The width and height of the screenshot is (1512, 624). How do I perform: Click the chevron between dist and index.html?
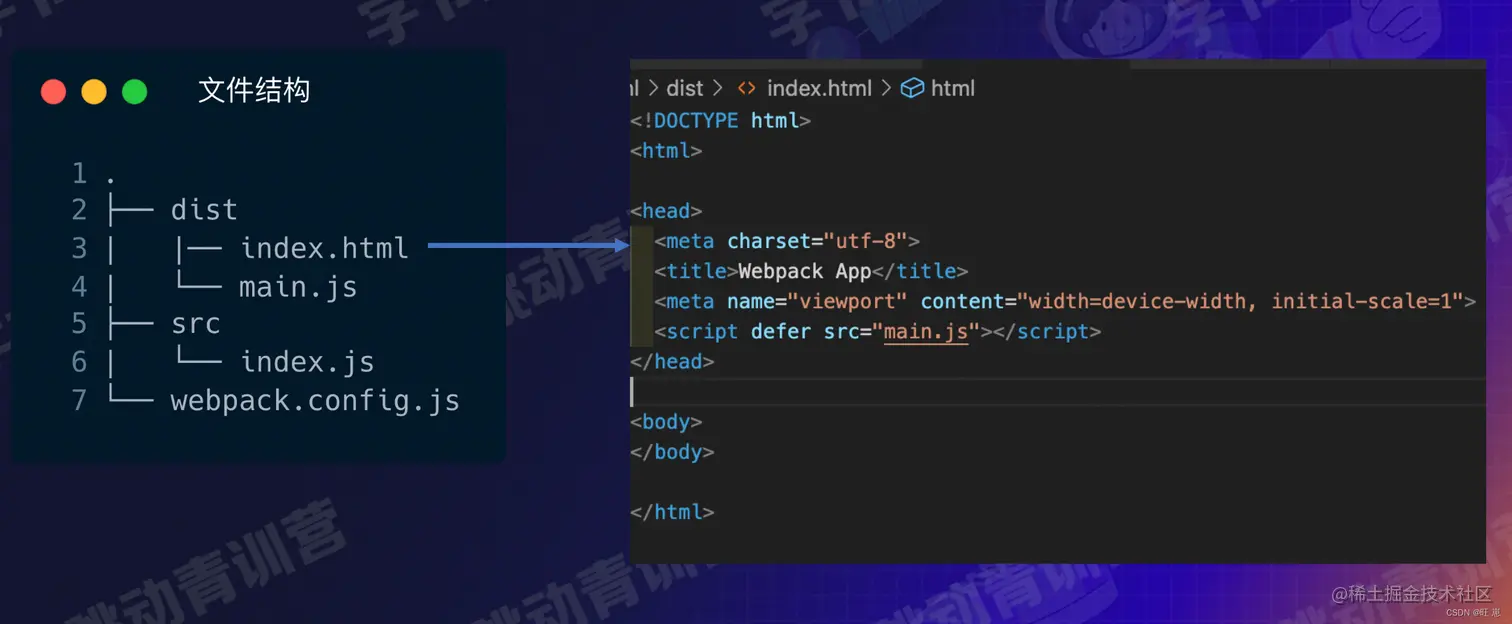pyautogui.click(x=718, y=88)
